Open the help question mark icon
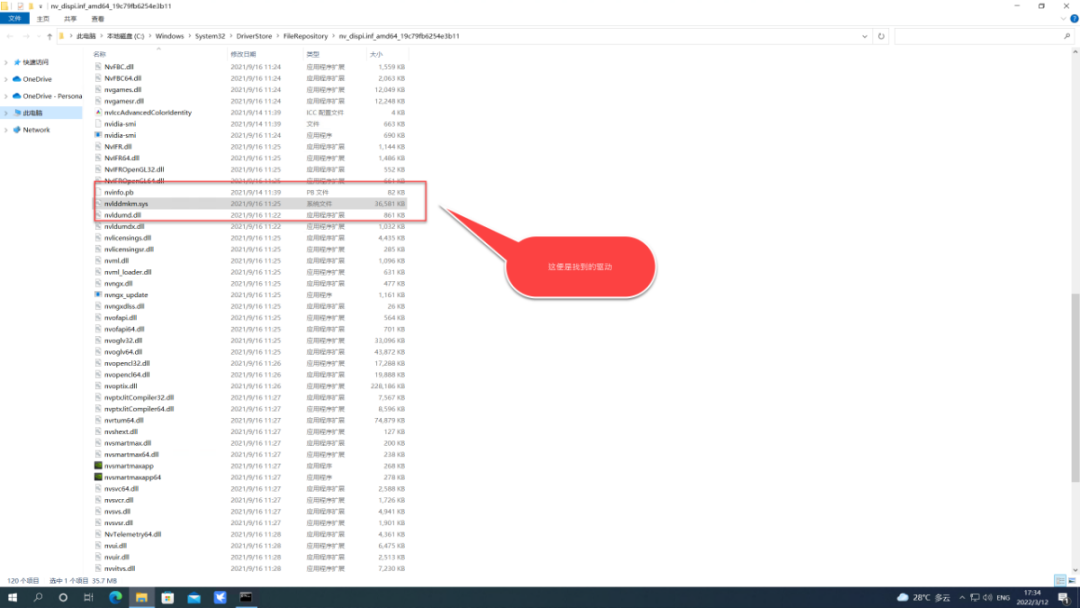 [1074, 19]
